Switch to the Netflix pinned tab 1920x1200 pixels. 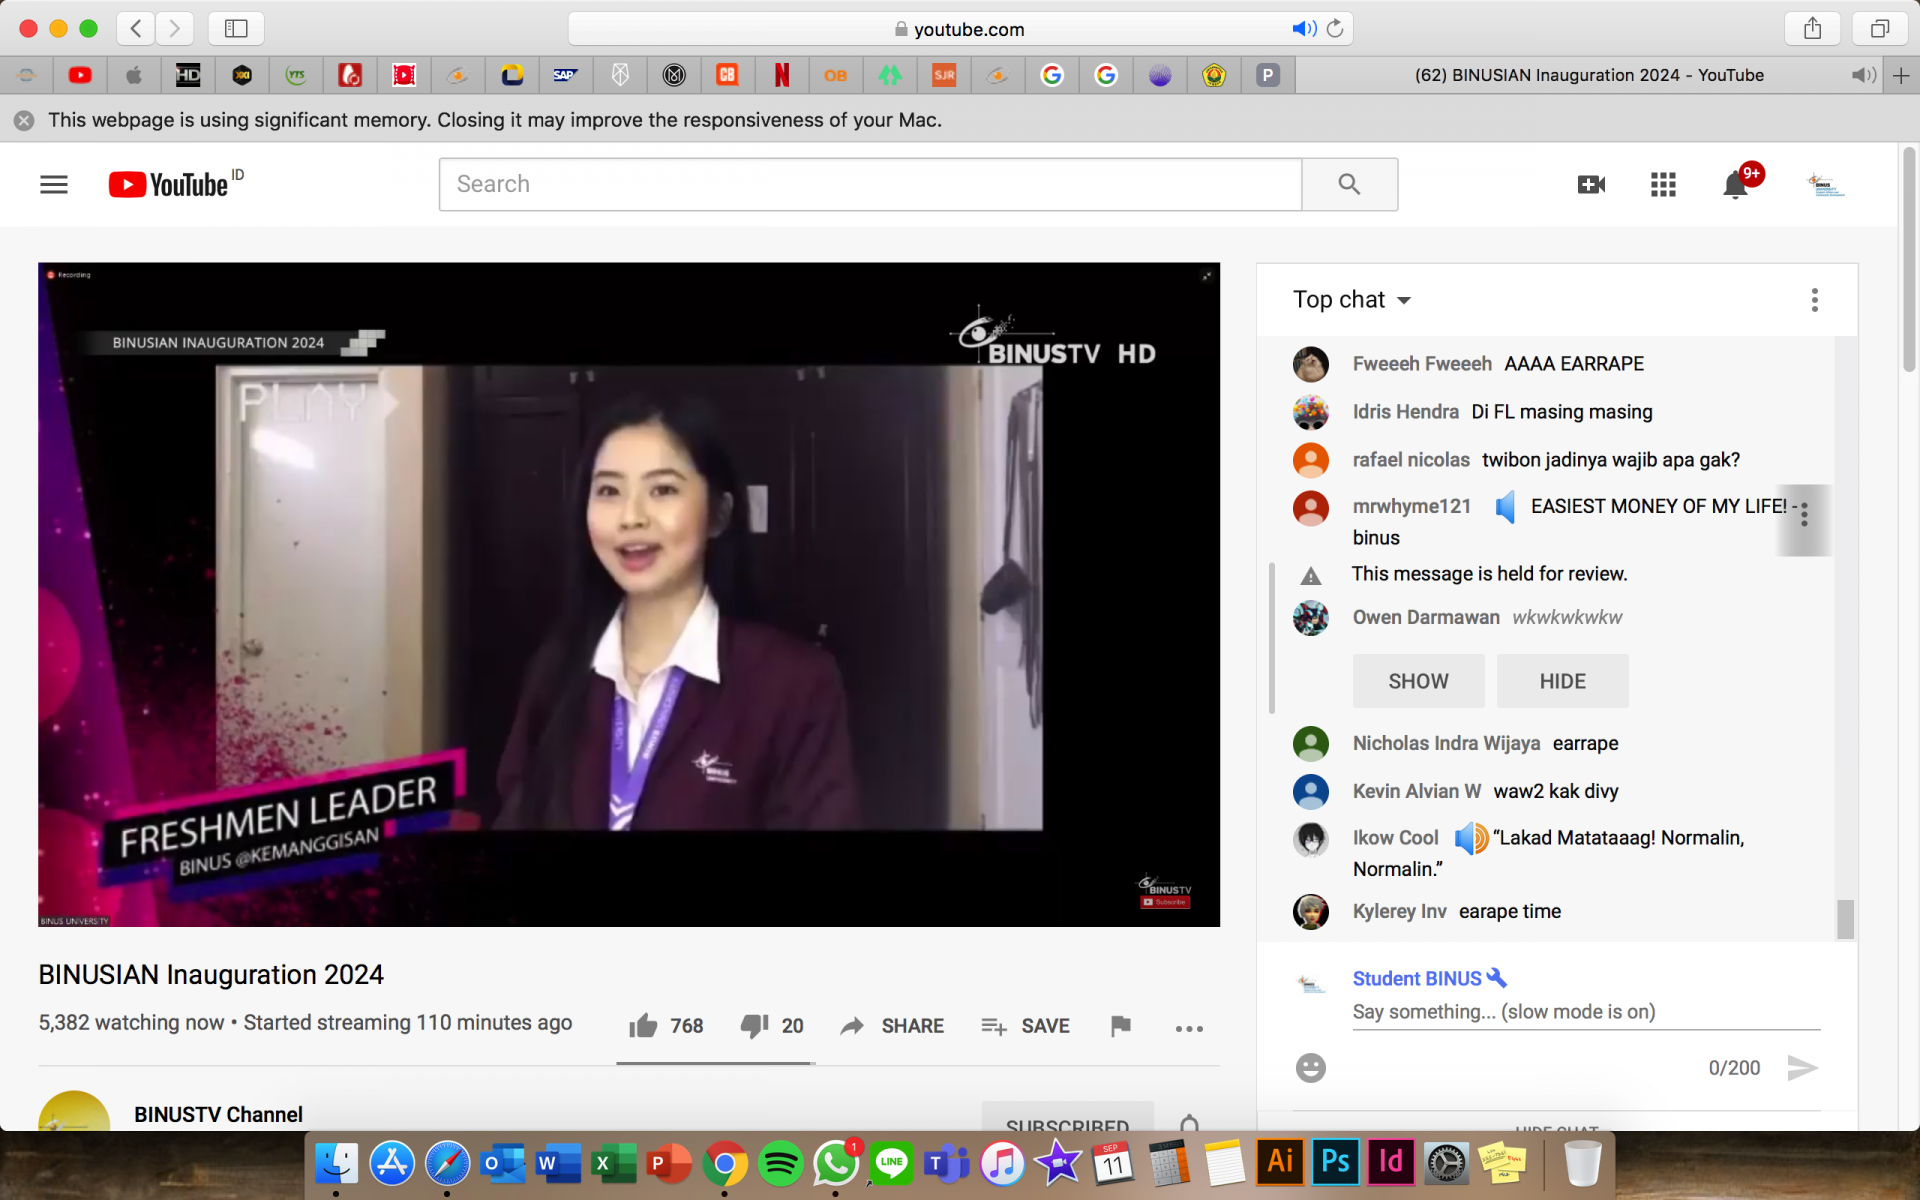[782, 75]
